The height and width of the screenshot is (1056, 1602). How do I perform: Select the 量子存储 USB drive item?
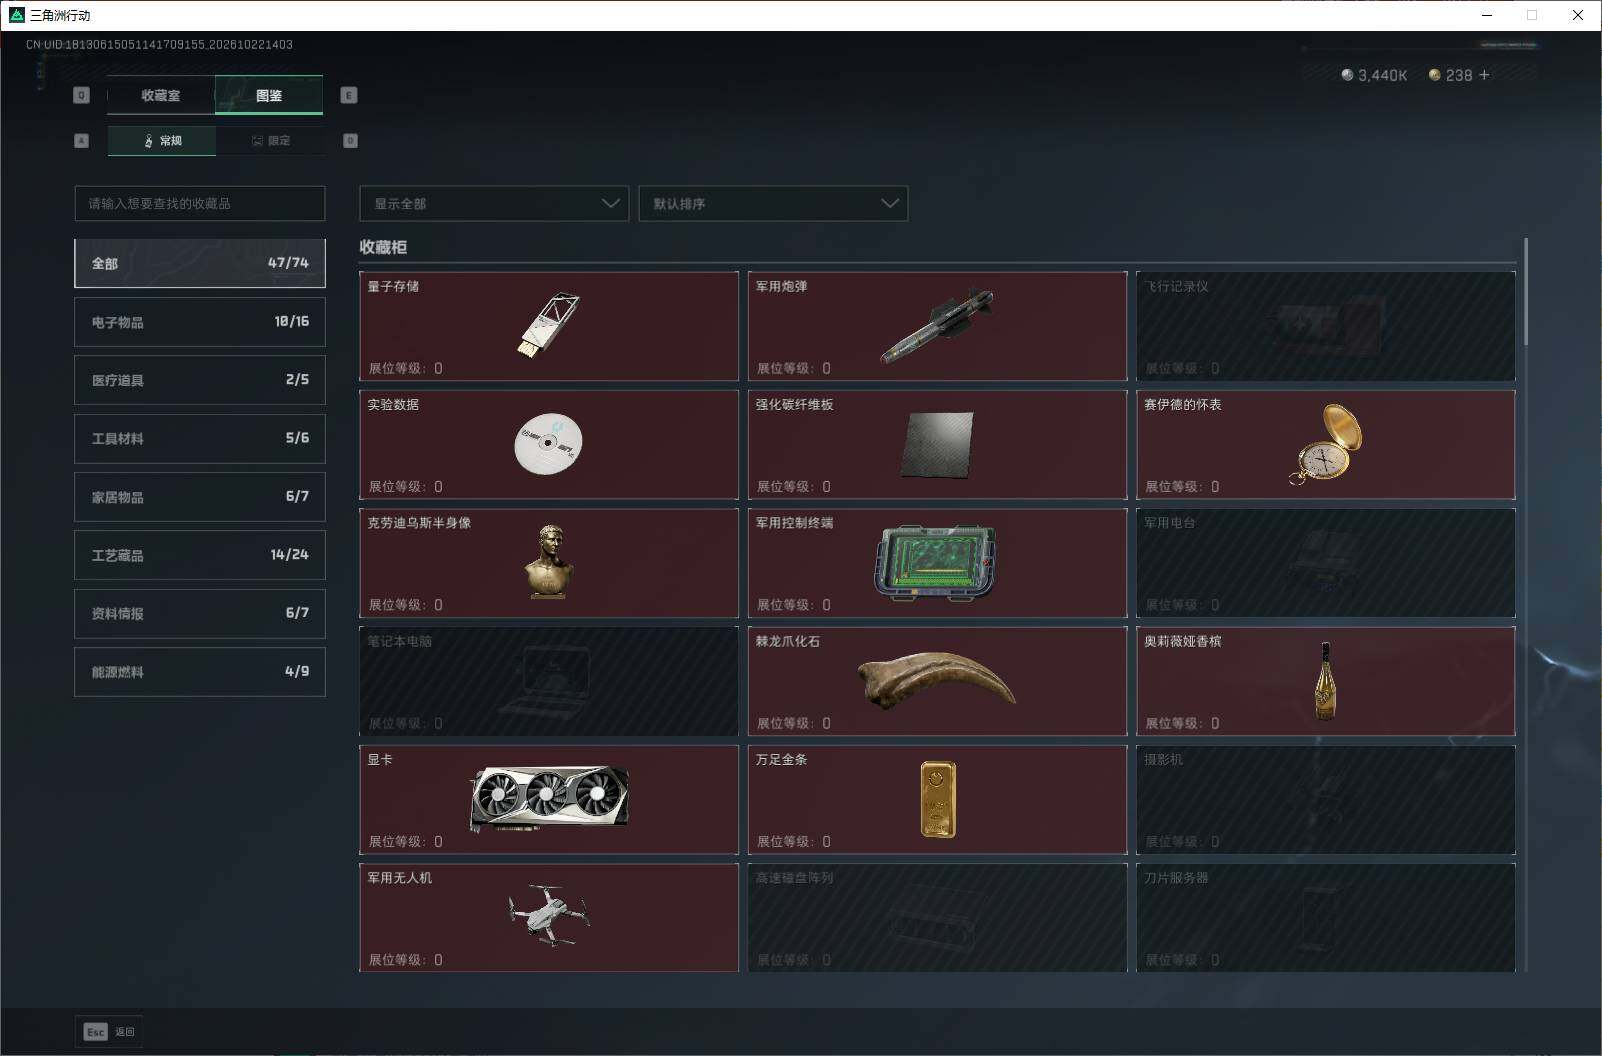(x=549, y=326)
